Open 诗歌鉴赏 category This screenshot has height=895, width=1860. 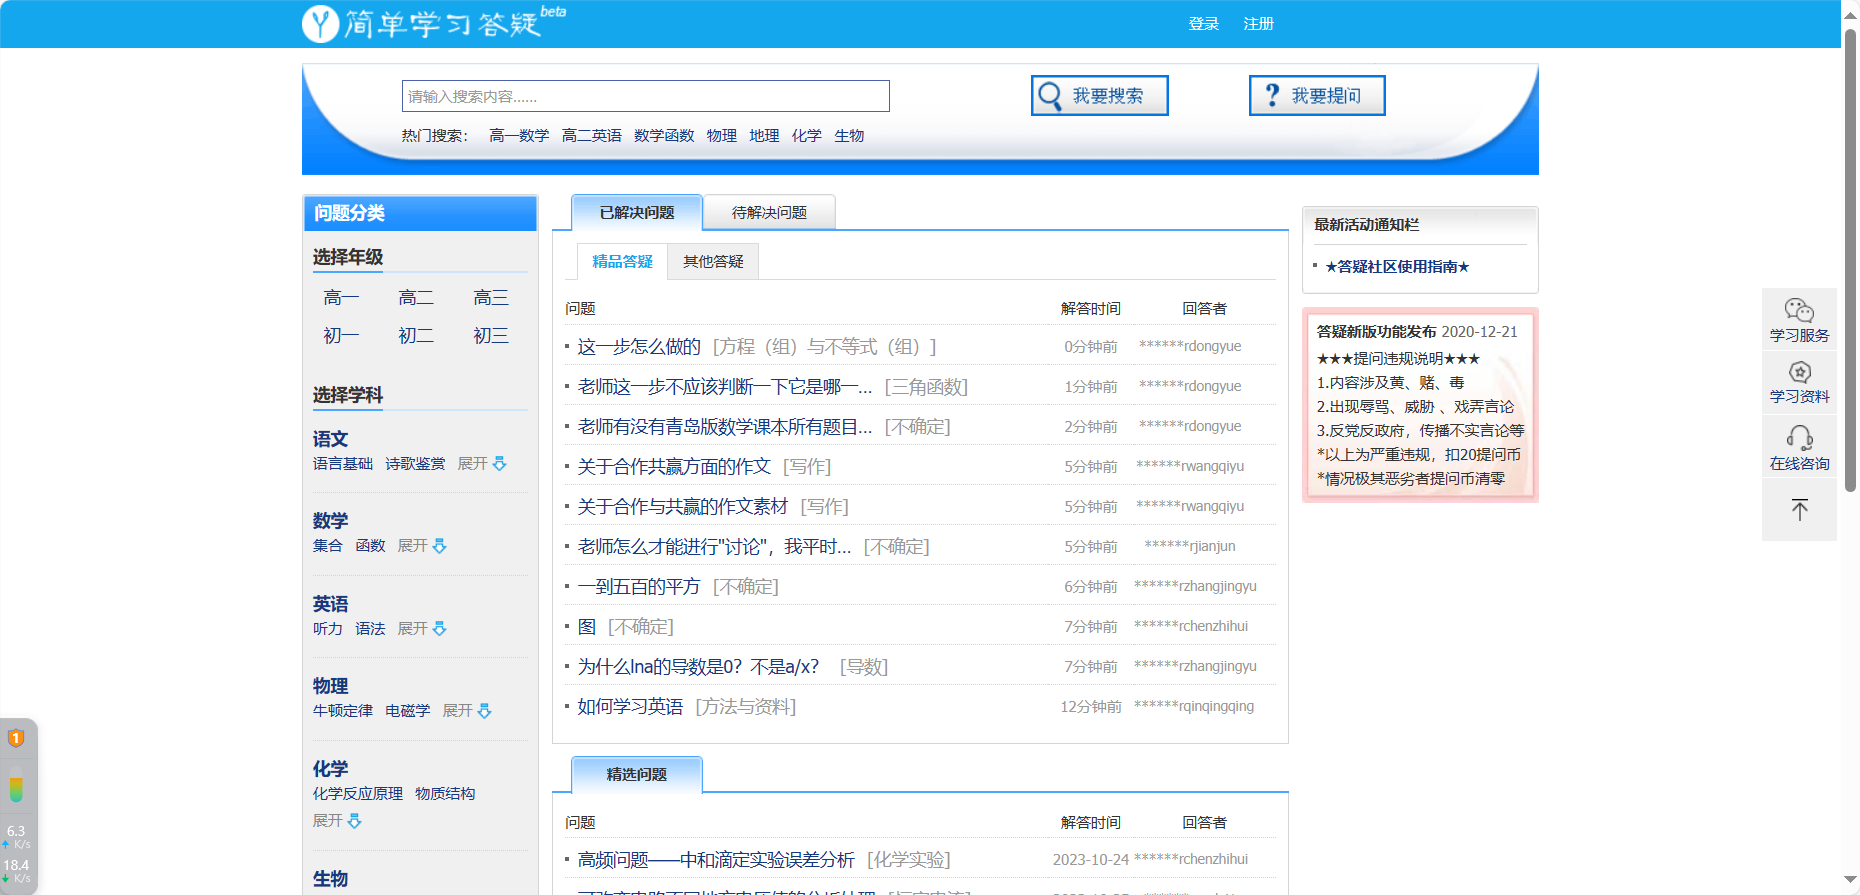coord(415,464)
